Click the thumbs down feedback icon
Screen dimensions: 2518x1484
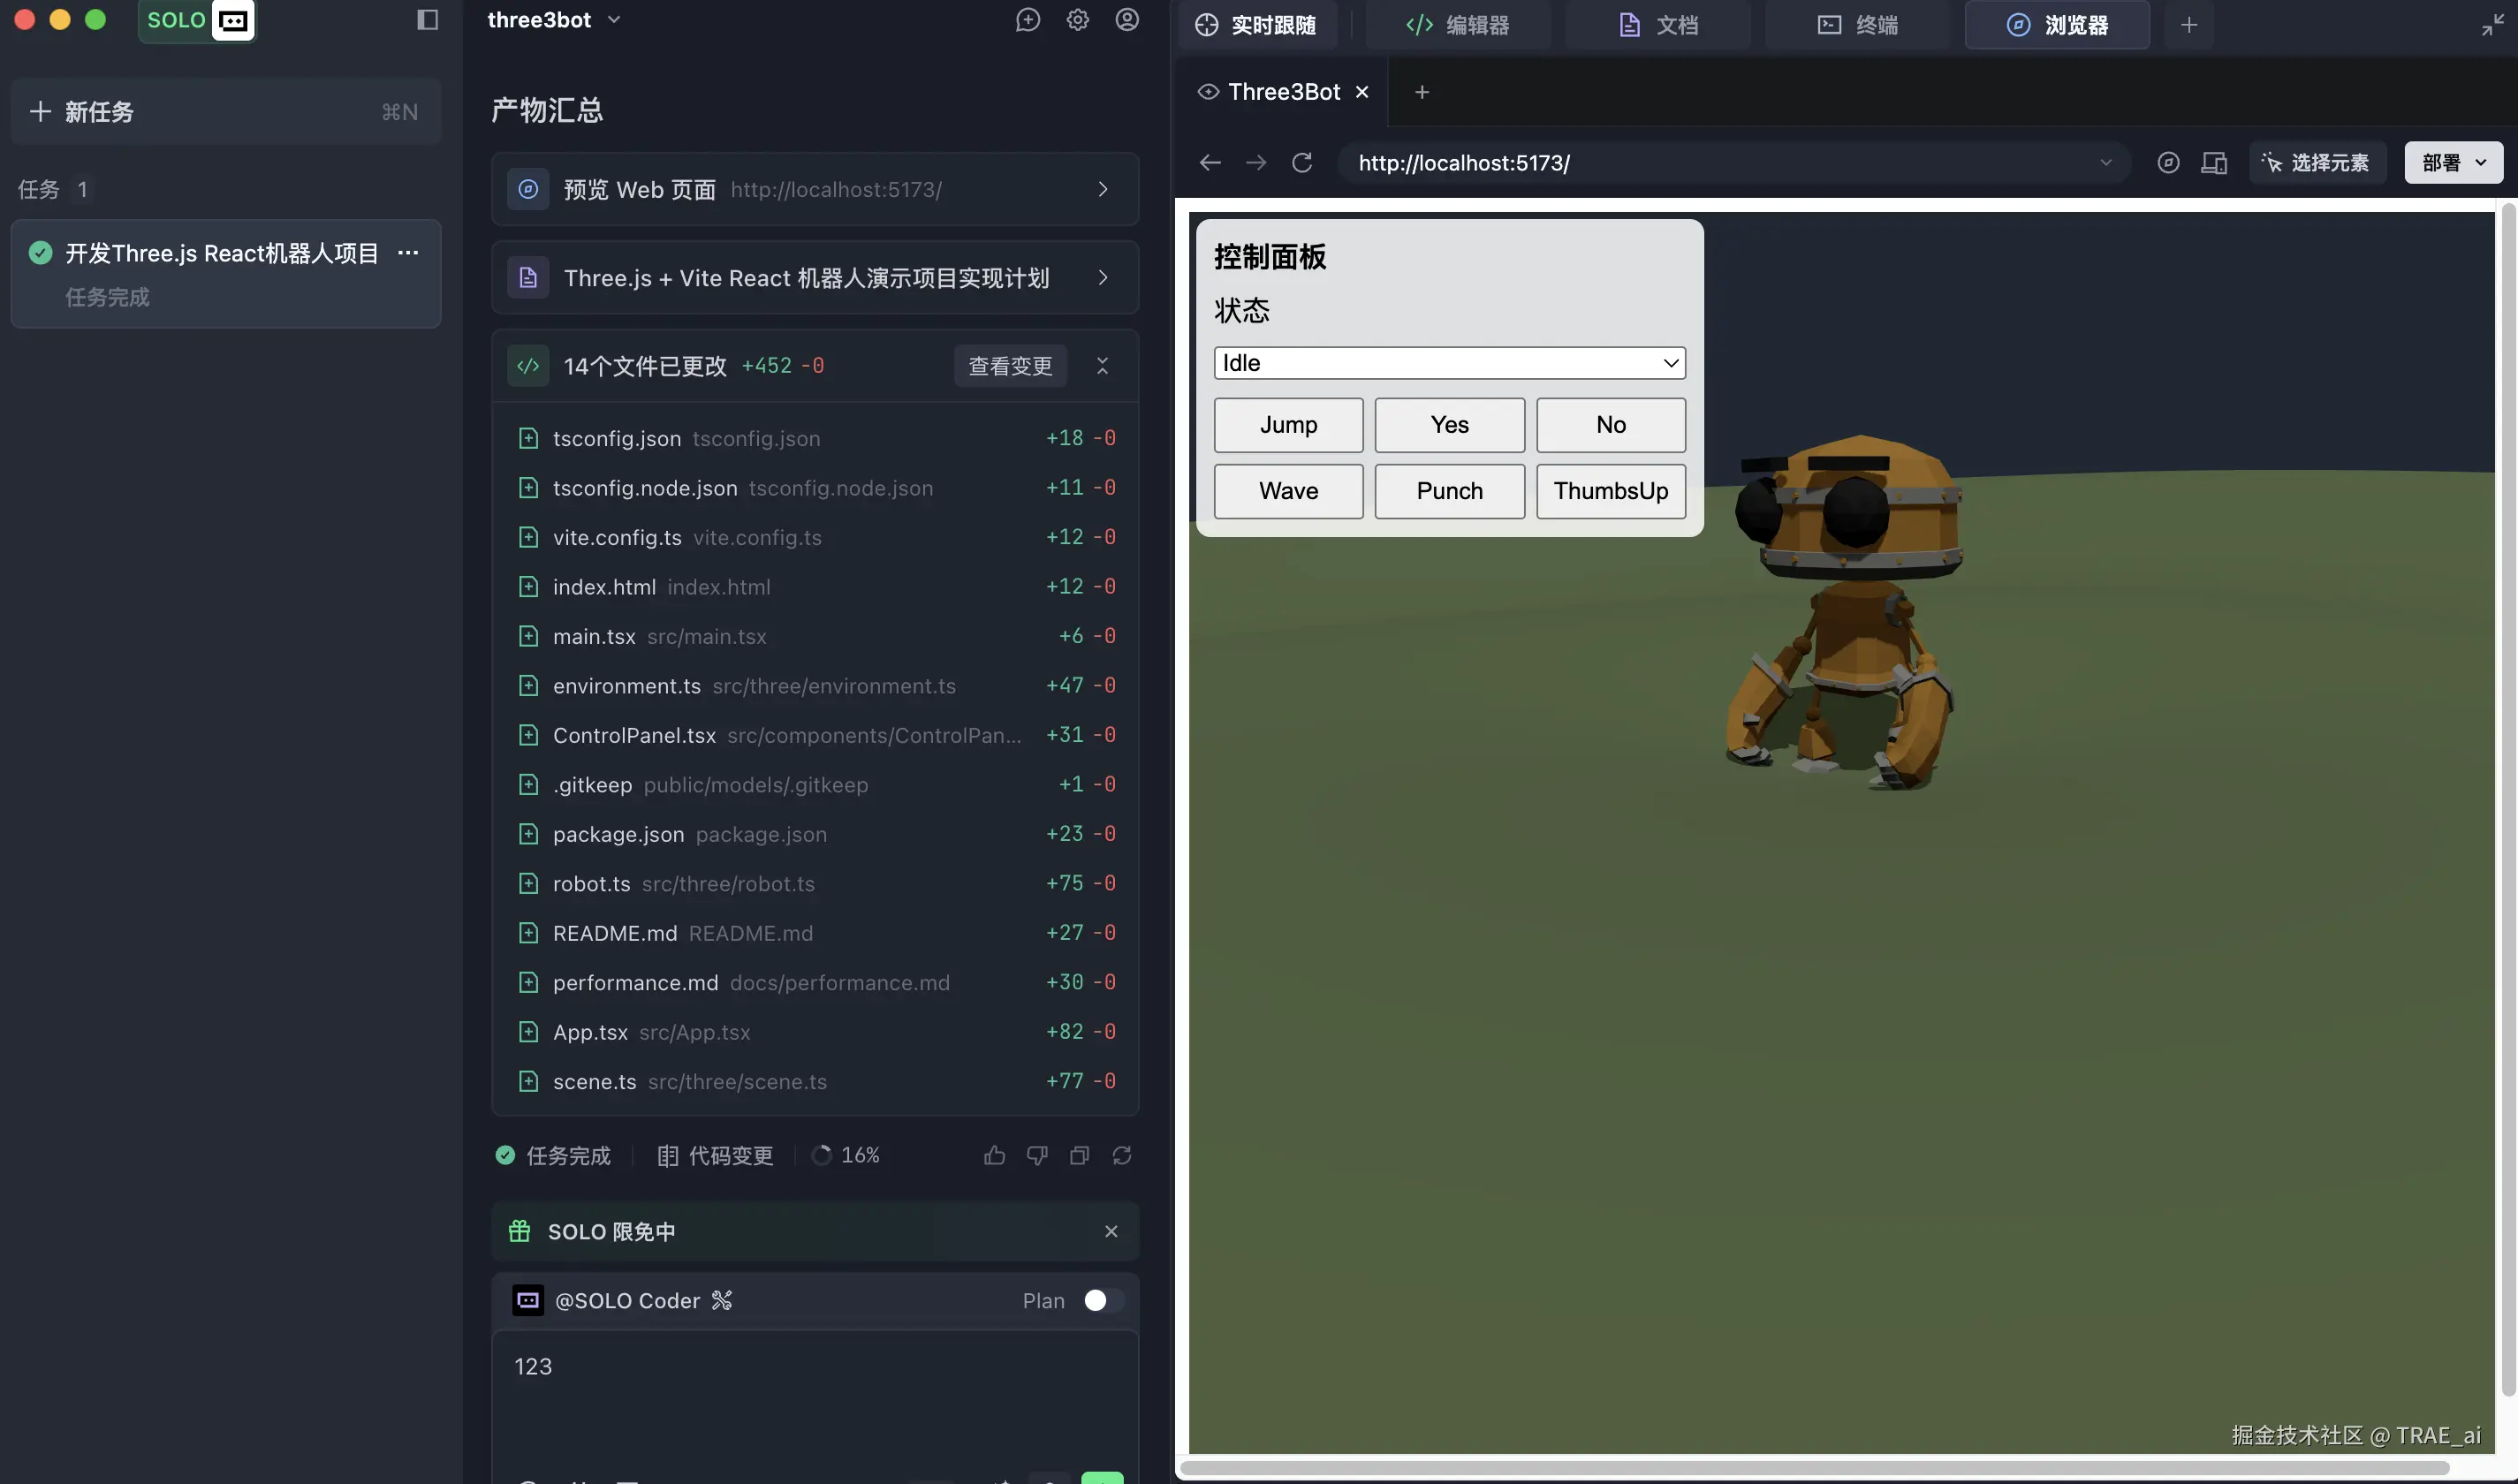click(x=1037, y=1155)
